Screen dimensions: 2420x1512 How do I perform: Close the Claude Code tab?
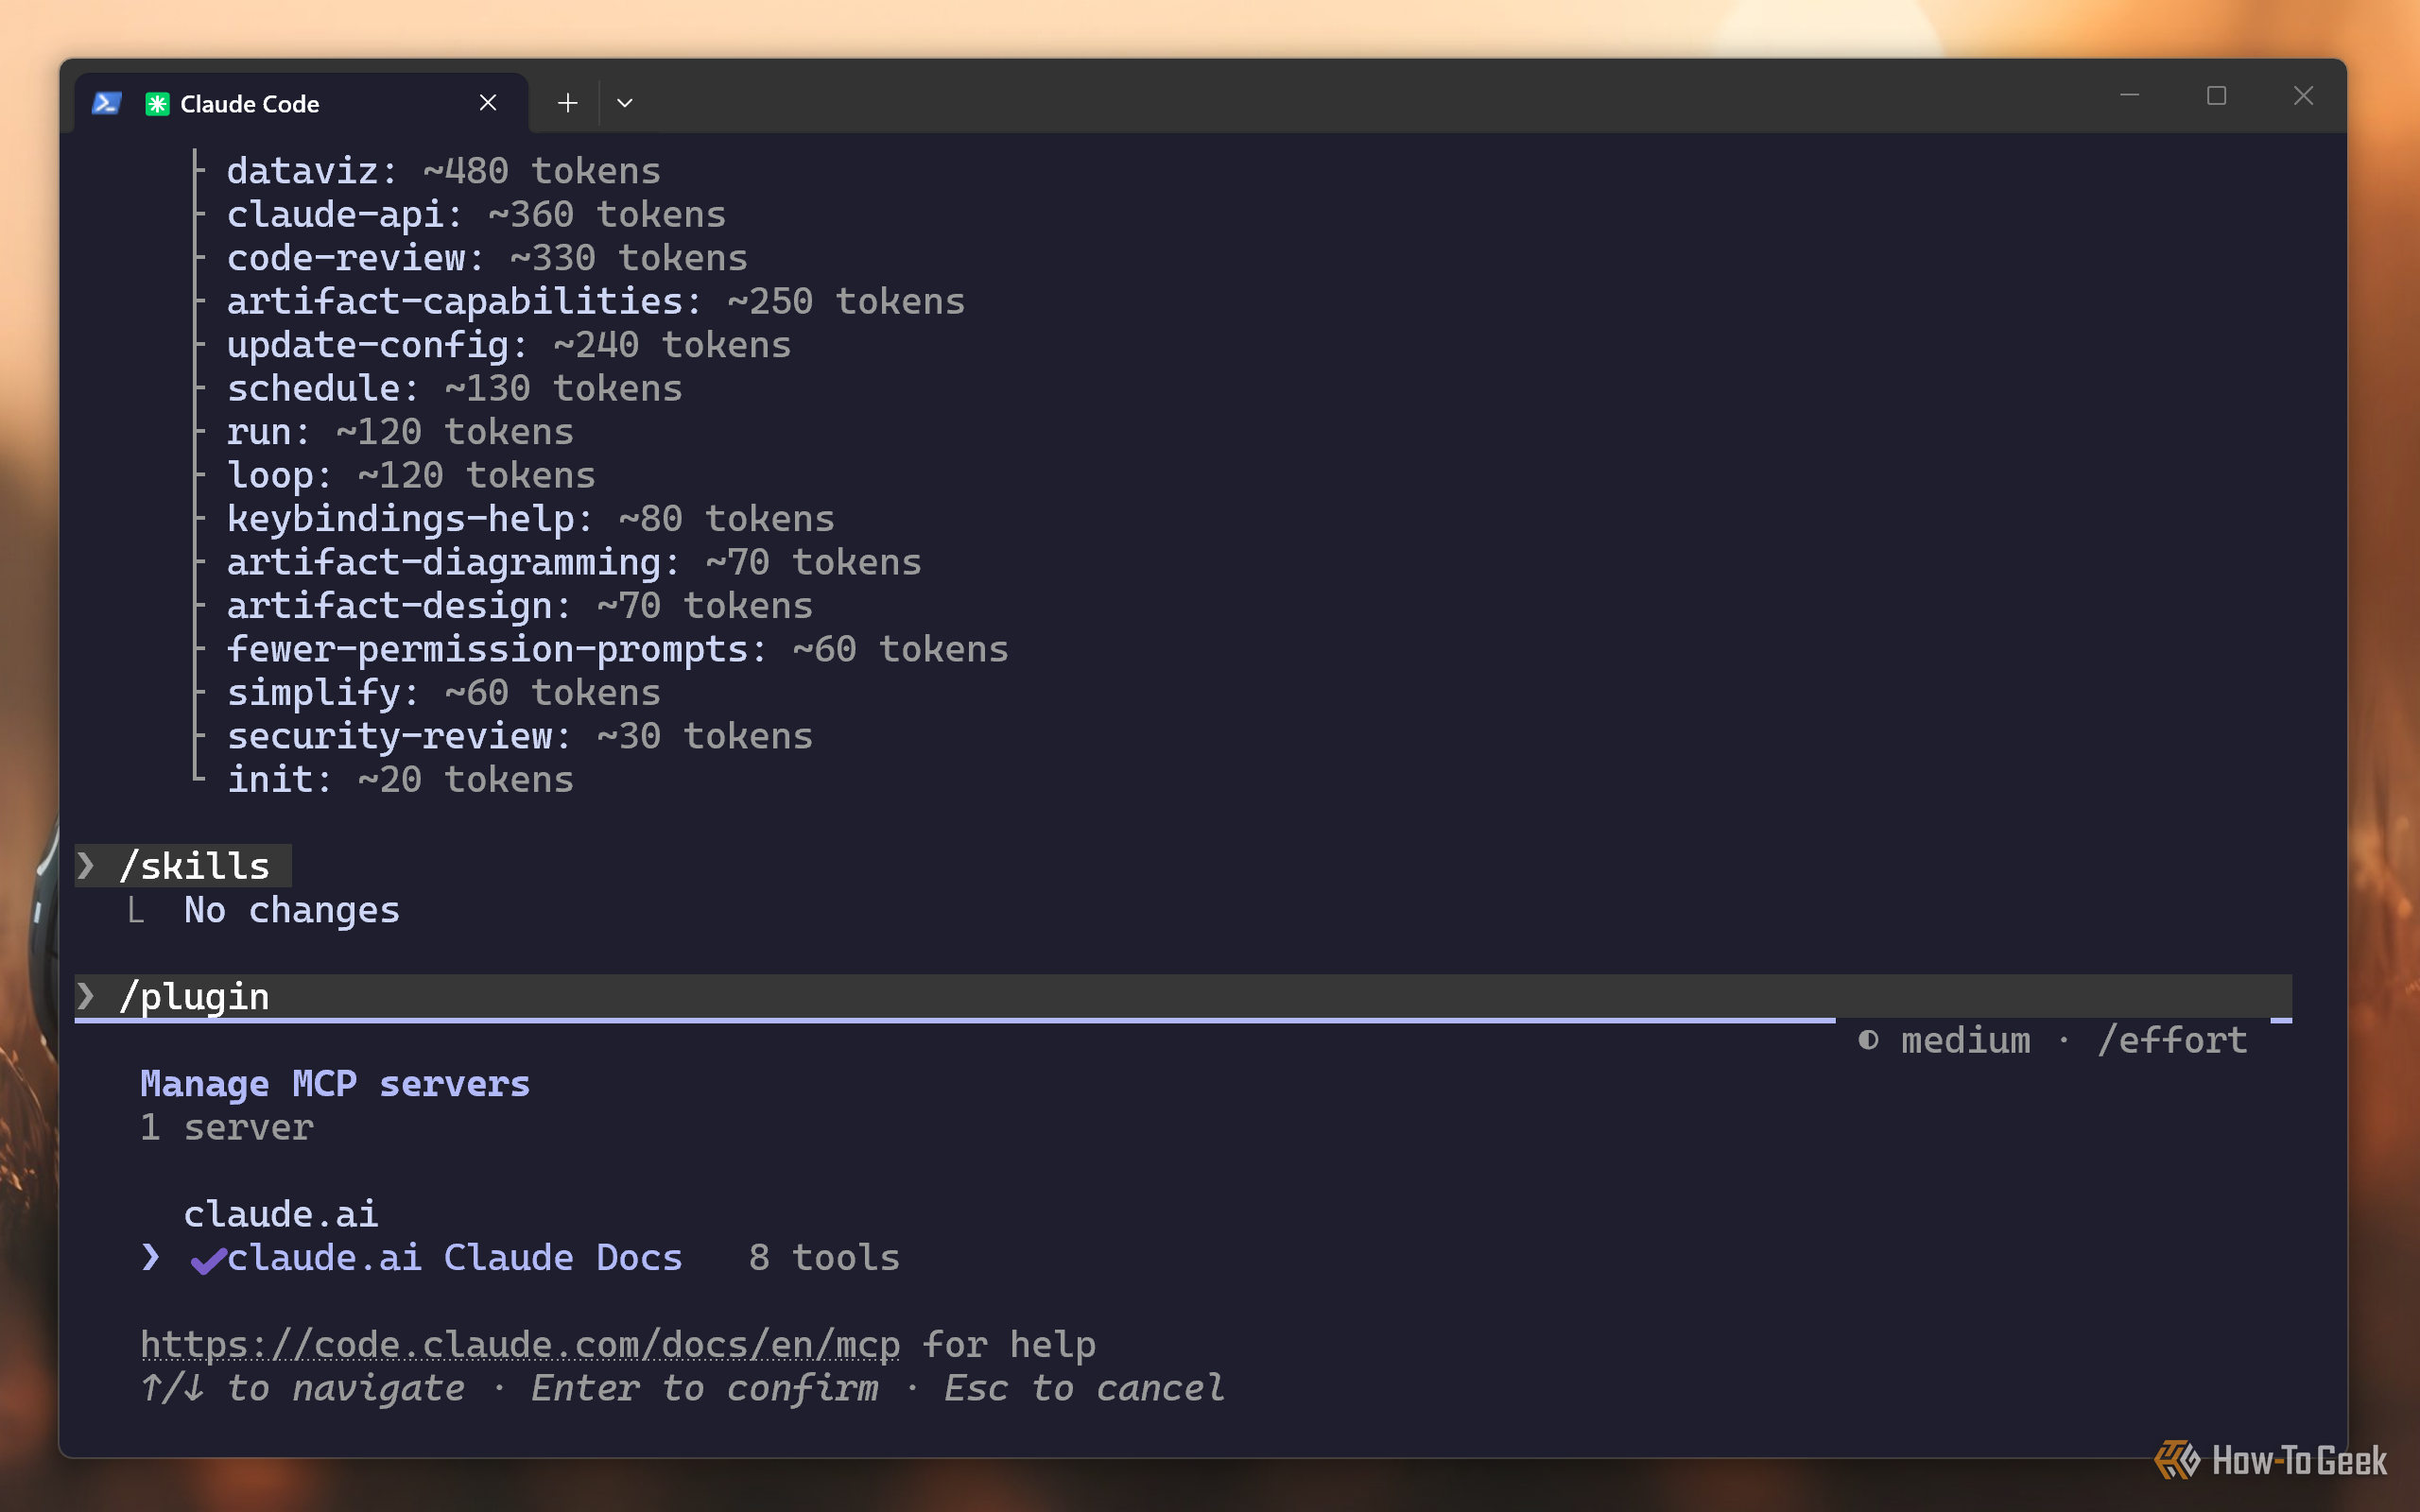[x=488, y=103]
